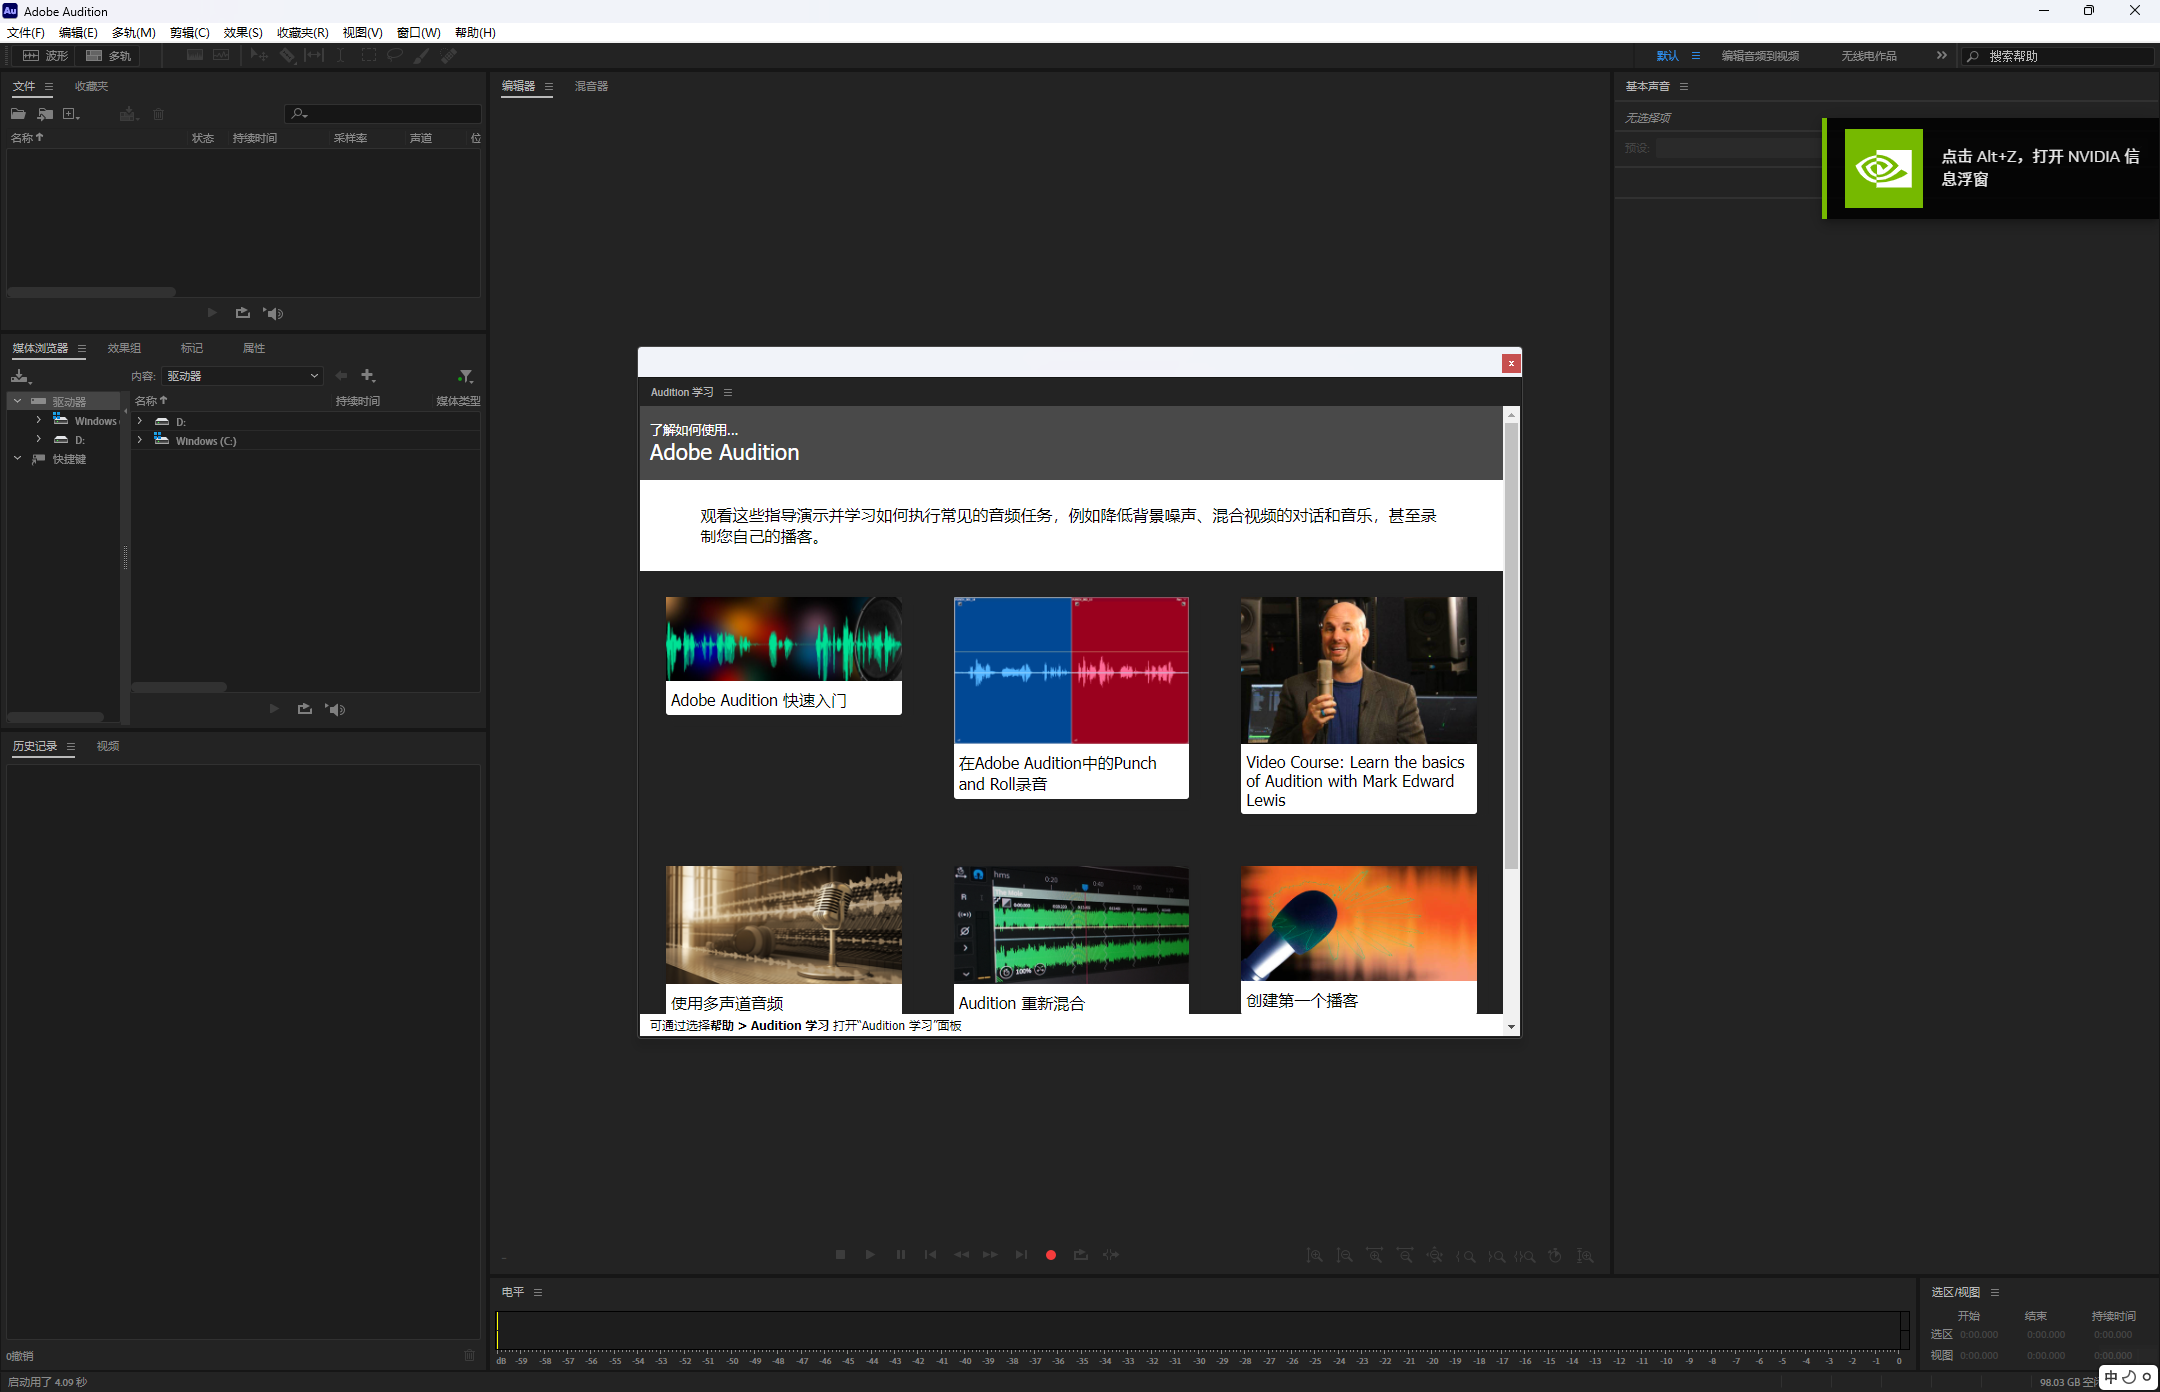This screenshot has width=2160, height=1392.
Task: Select 编辑音频到视频 workspace
Action: click(x=1759, y=56)
